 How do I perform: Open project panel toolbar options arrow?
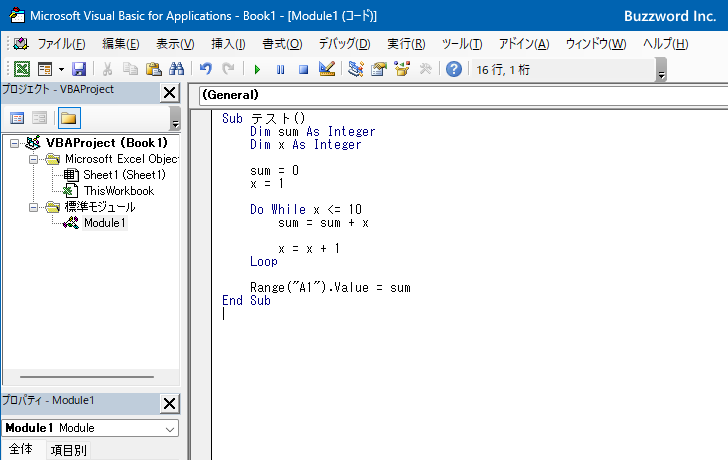tap(175, 118)
